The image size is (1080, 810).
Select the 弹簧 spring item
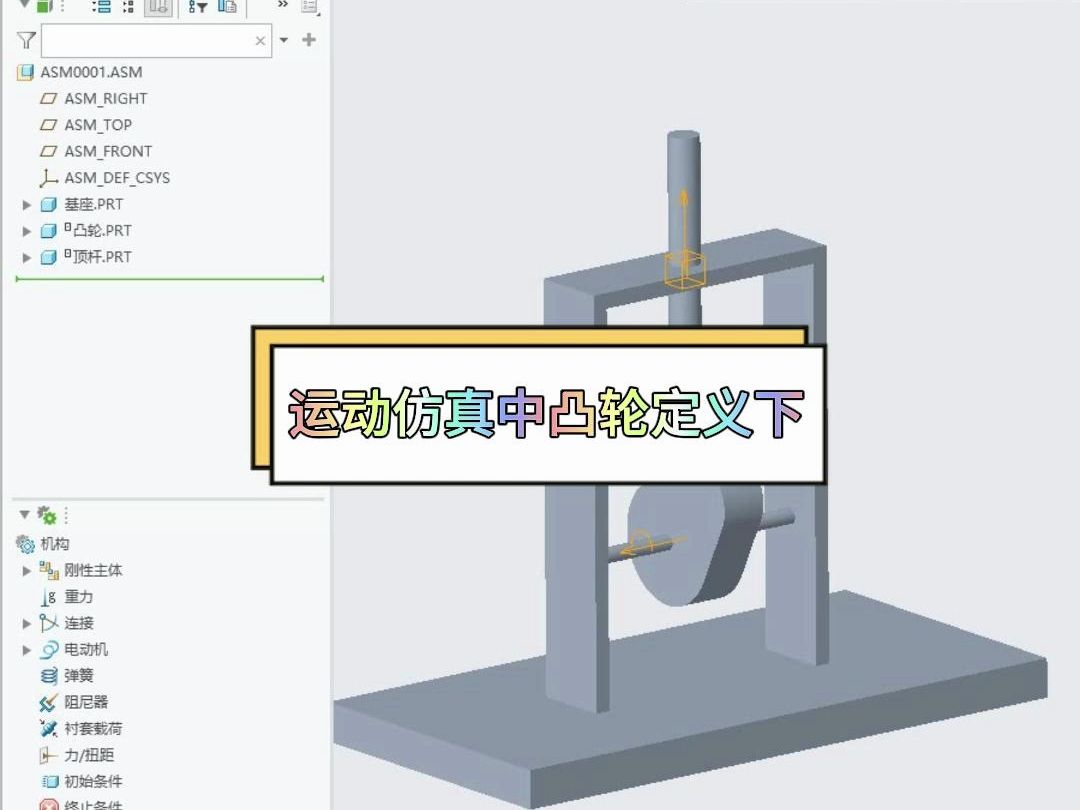78,676
